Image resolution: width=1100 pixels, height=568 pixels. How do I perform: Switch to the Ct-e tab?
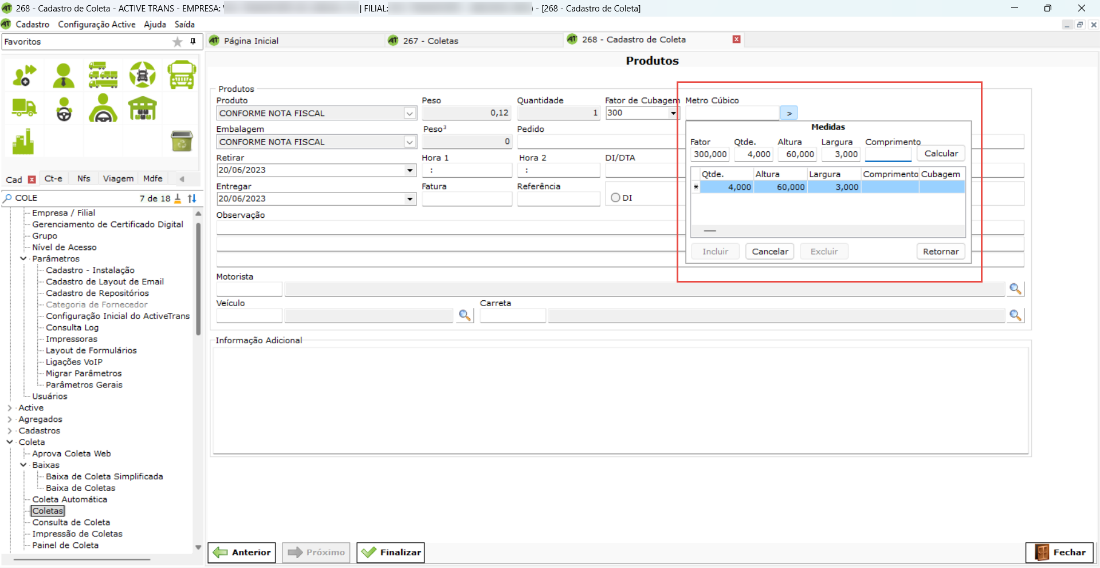(53, 178)
